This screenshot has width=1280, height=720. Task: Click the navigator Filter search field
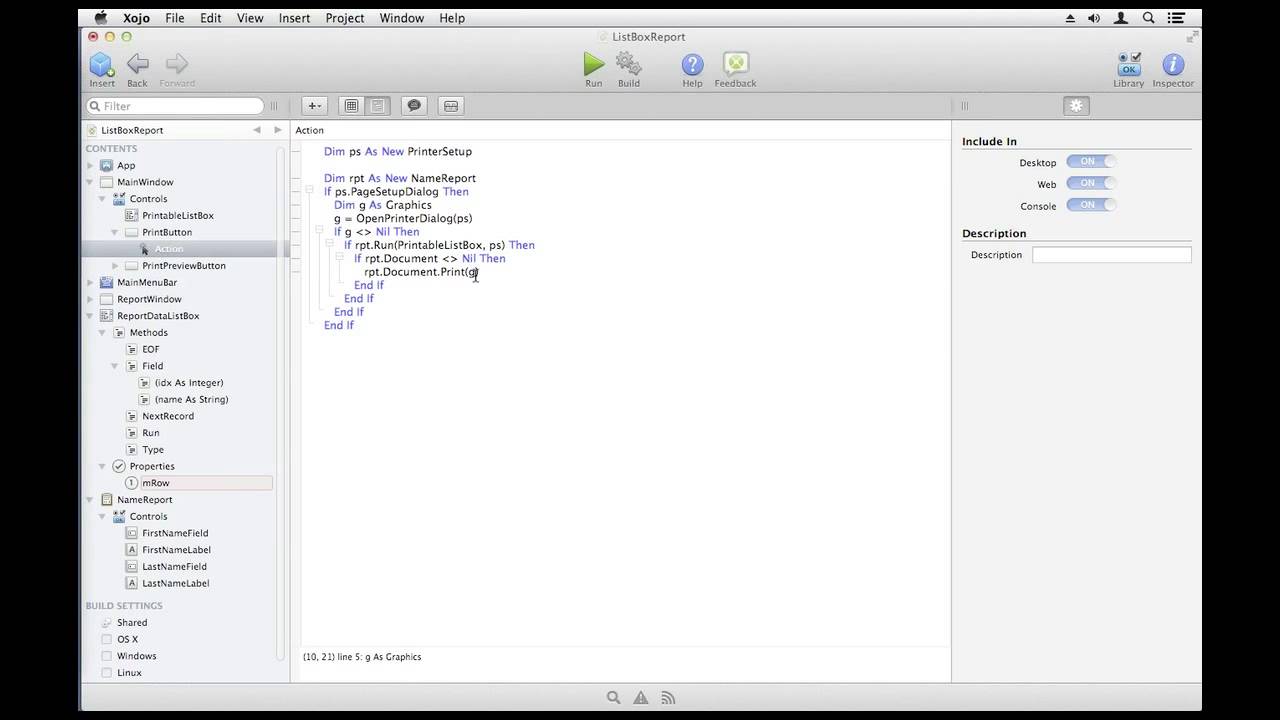pyautogui.click(x=176, y=106)
